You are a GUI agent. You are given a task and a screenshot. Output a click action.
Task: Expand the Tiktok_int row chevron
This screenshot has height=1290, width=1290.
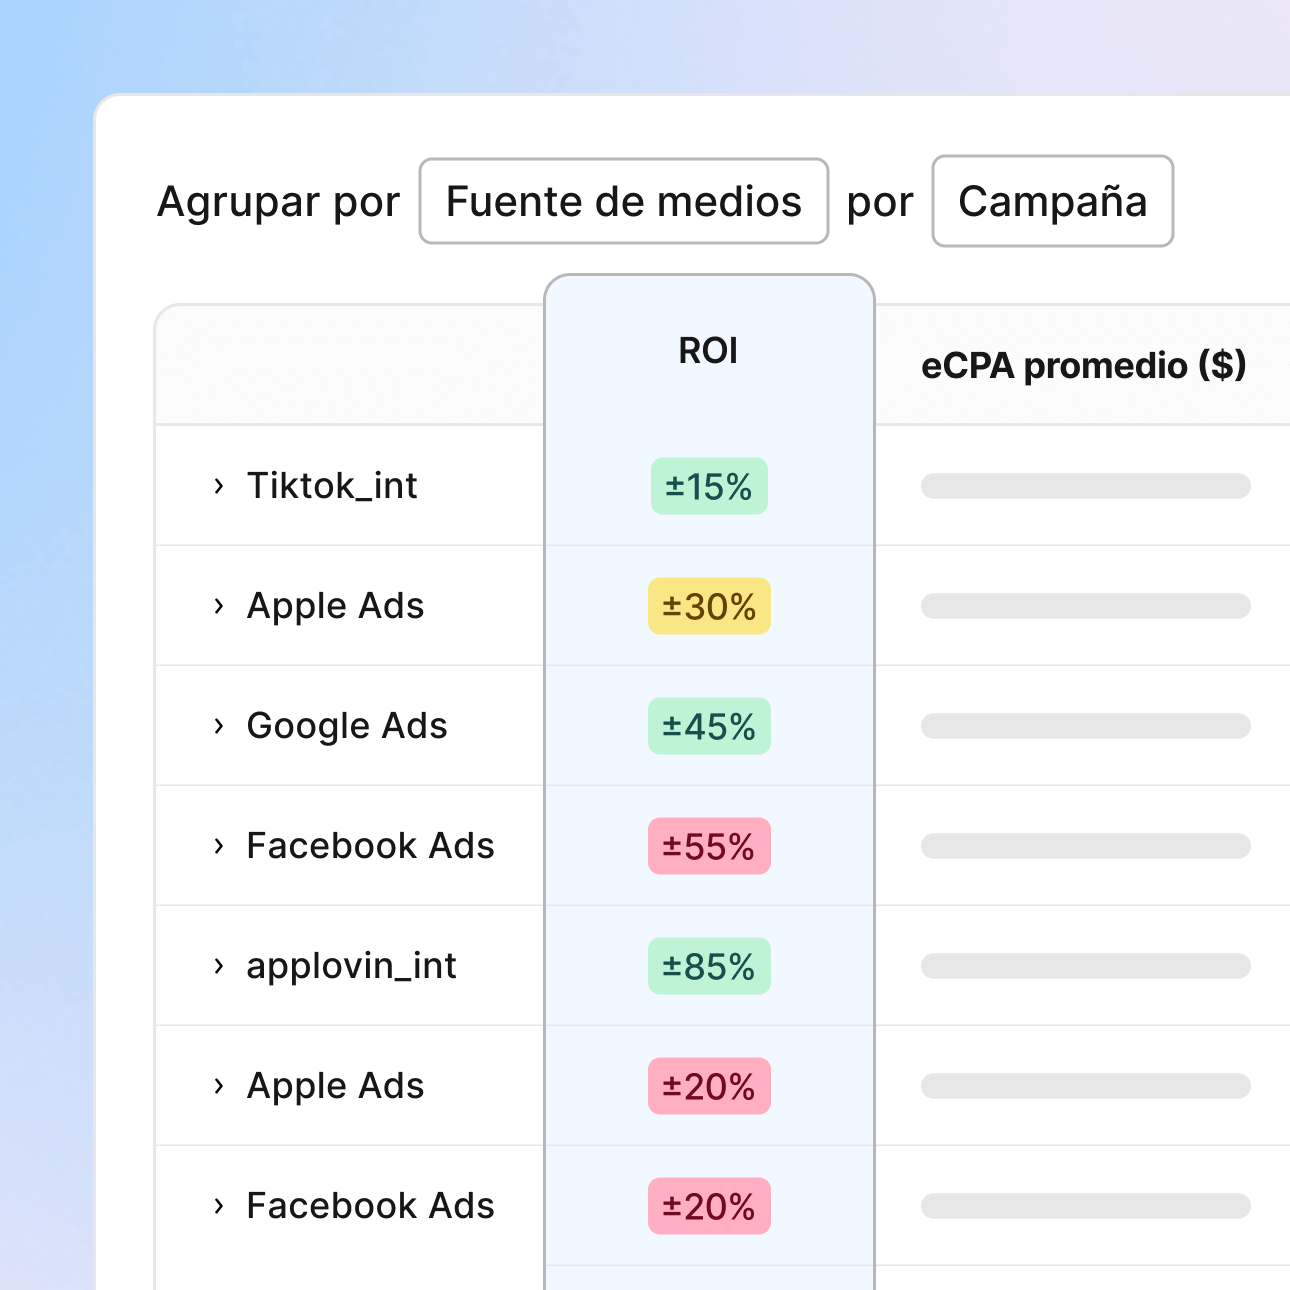[x=218, y=486]
